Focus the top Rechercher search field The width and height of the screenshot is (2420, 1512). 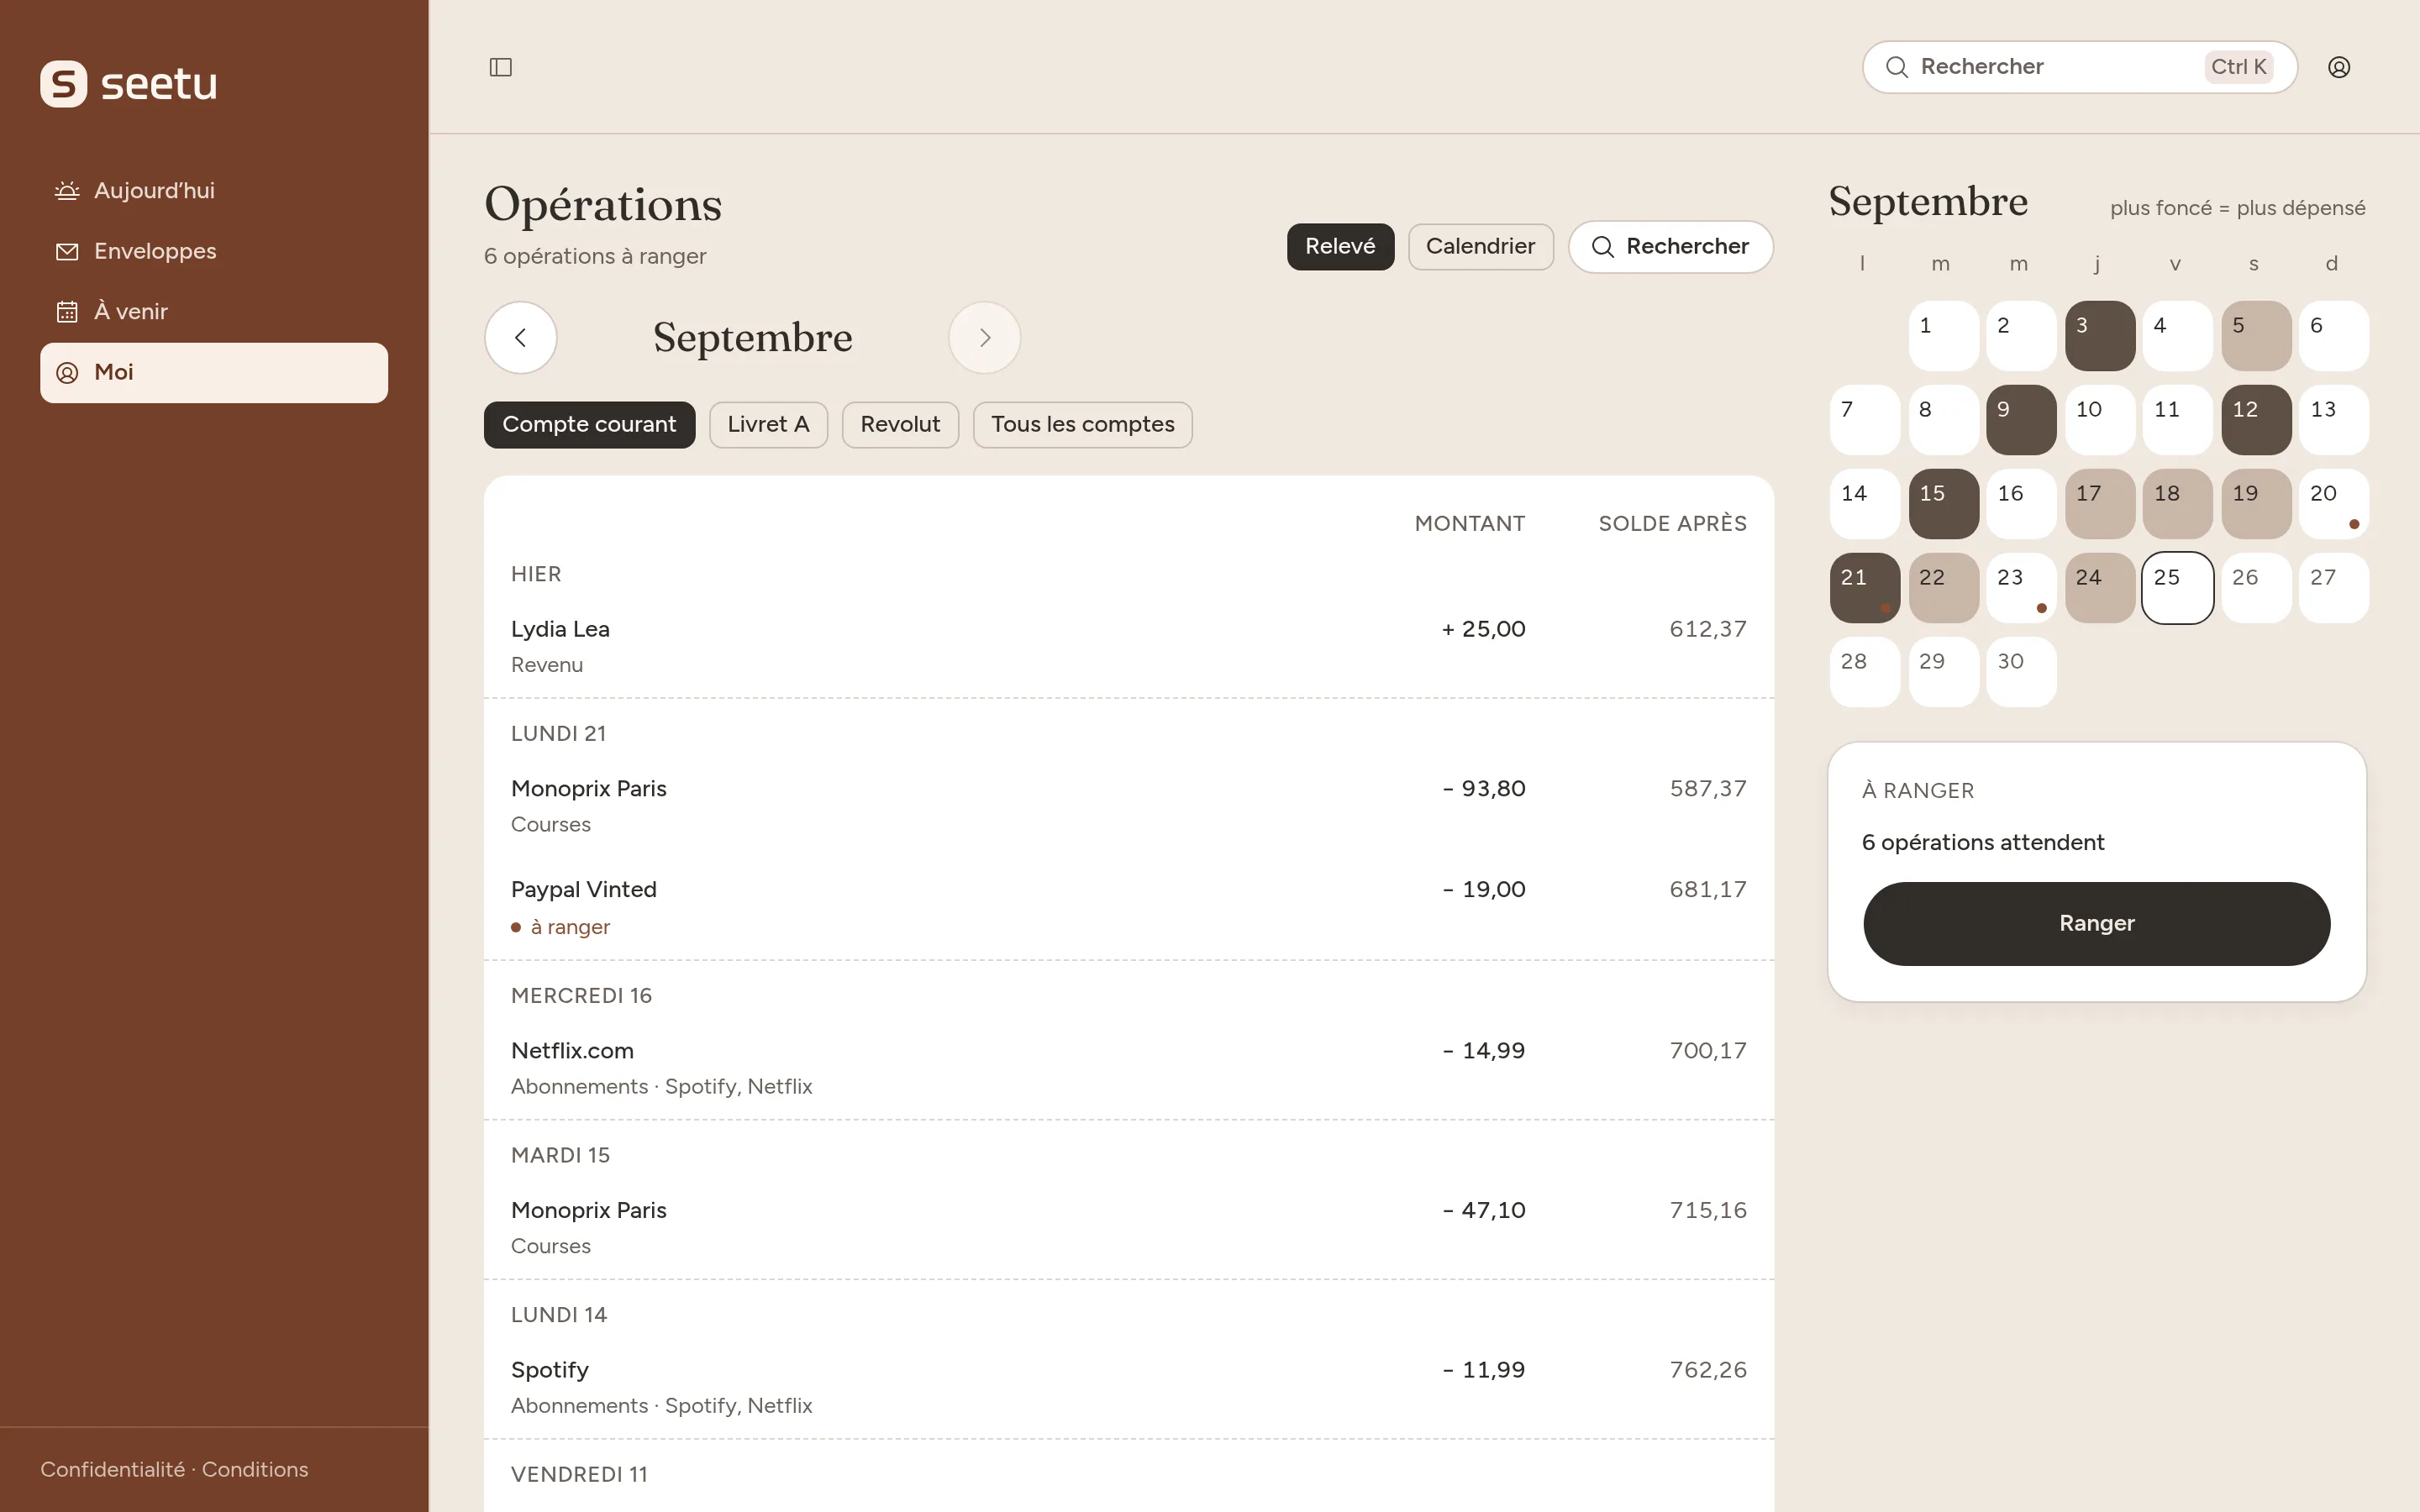[2079, 67]
